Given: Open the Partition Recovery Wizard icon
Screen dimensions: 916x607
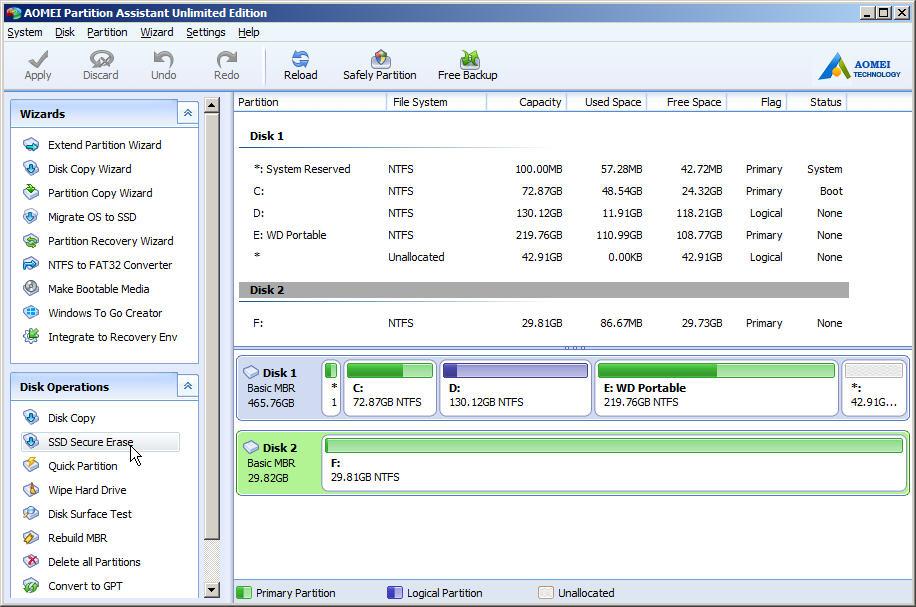Looking at the screenshot, I should (x=31, y=240).
